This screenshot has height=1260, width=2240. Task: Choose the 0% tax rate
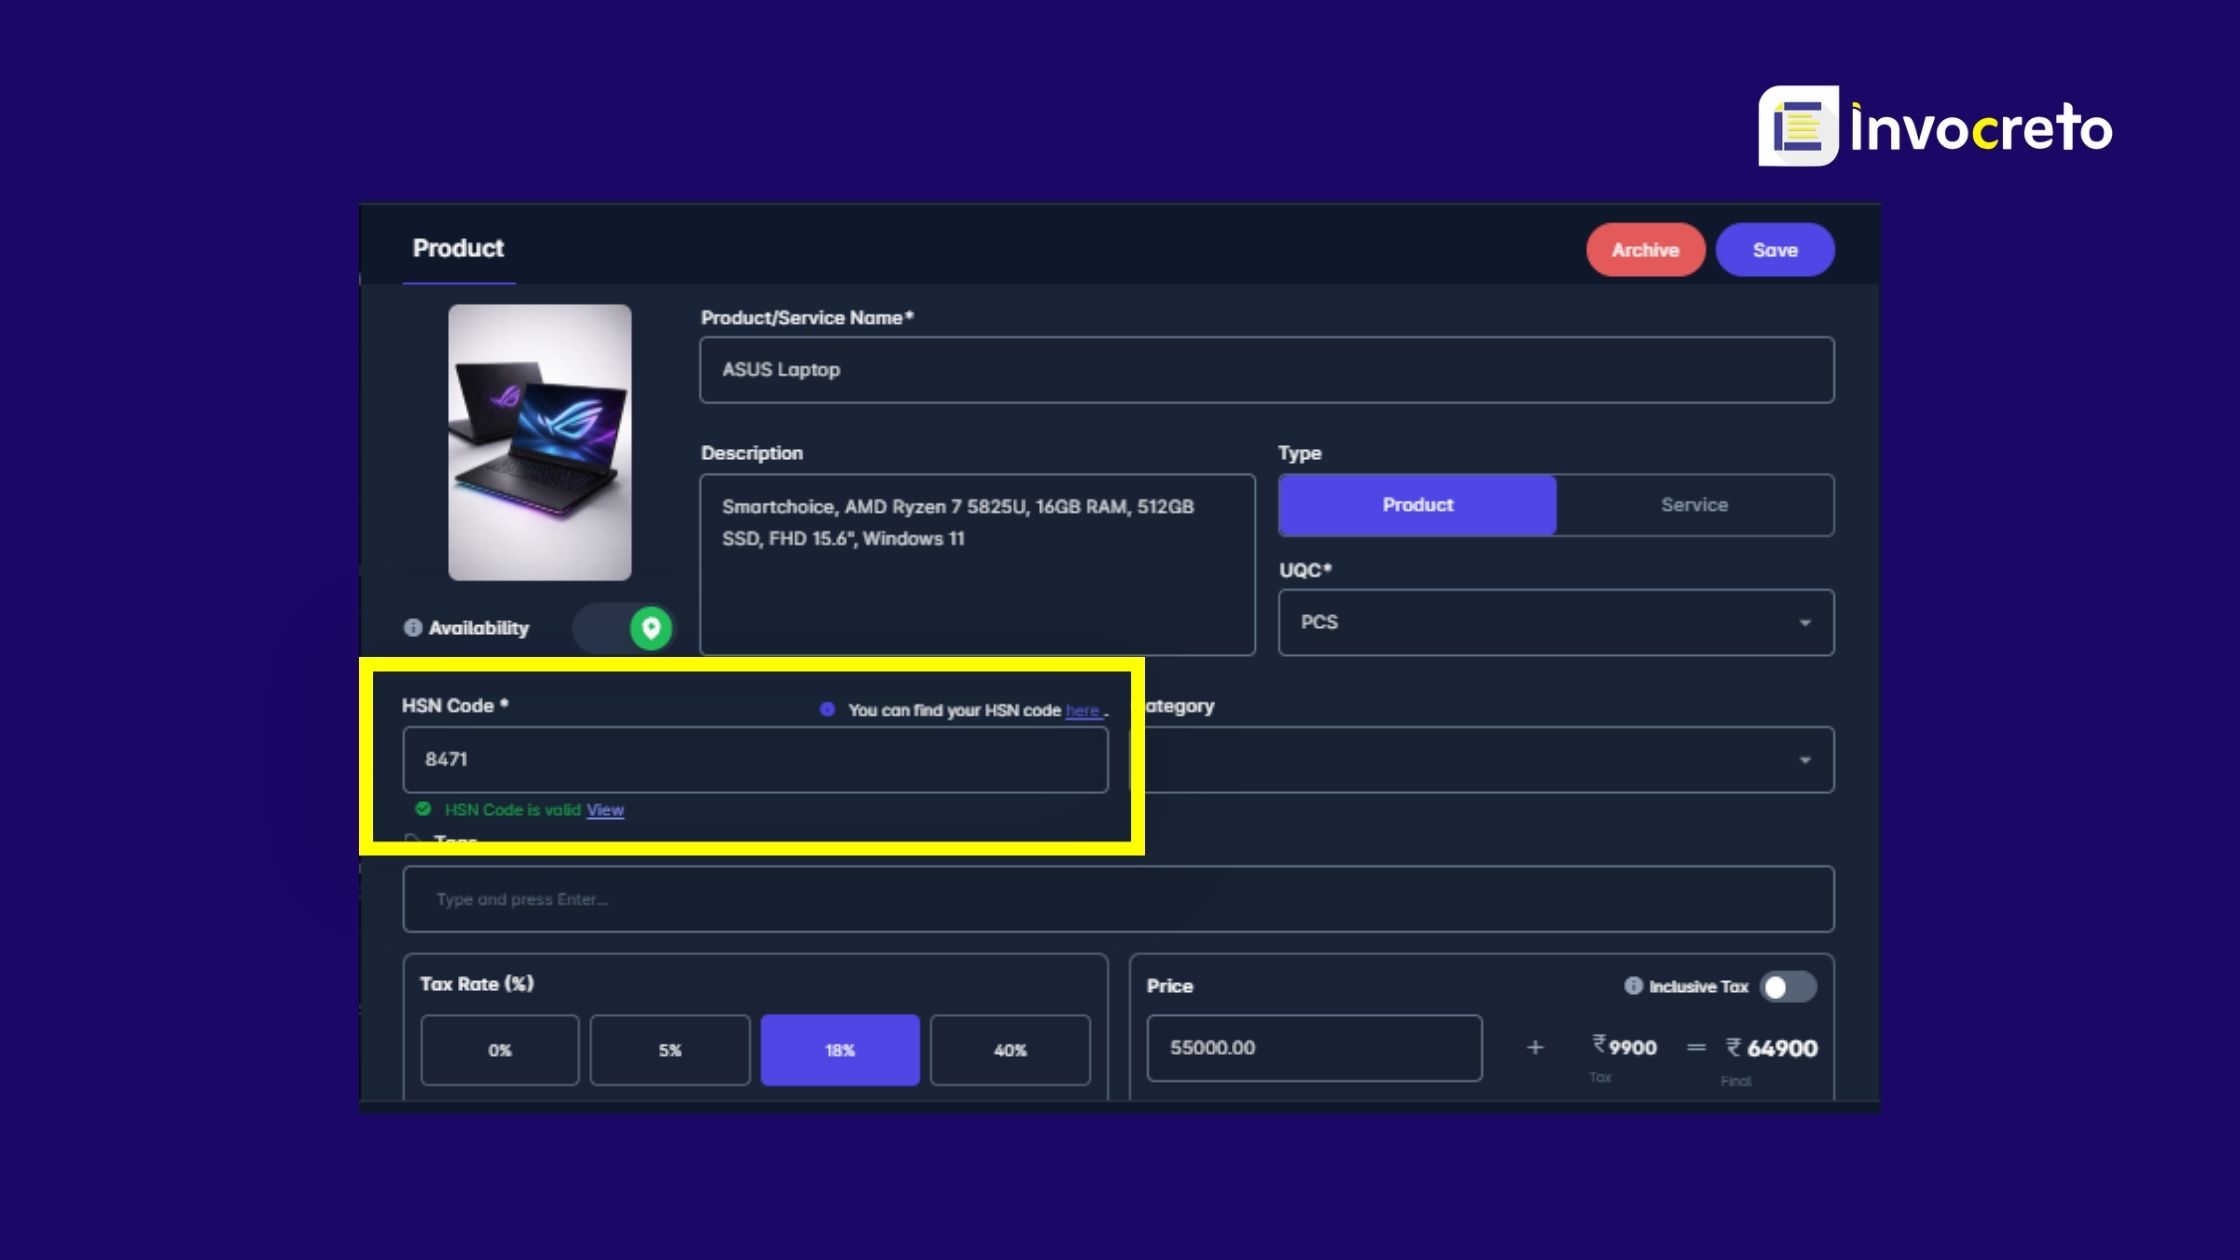click(500, 1050)
